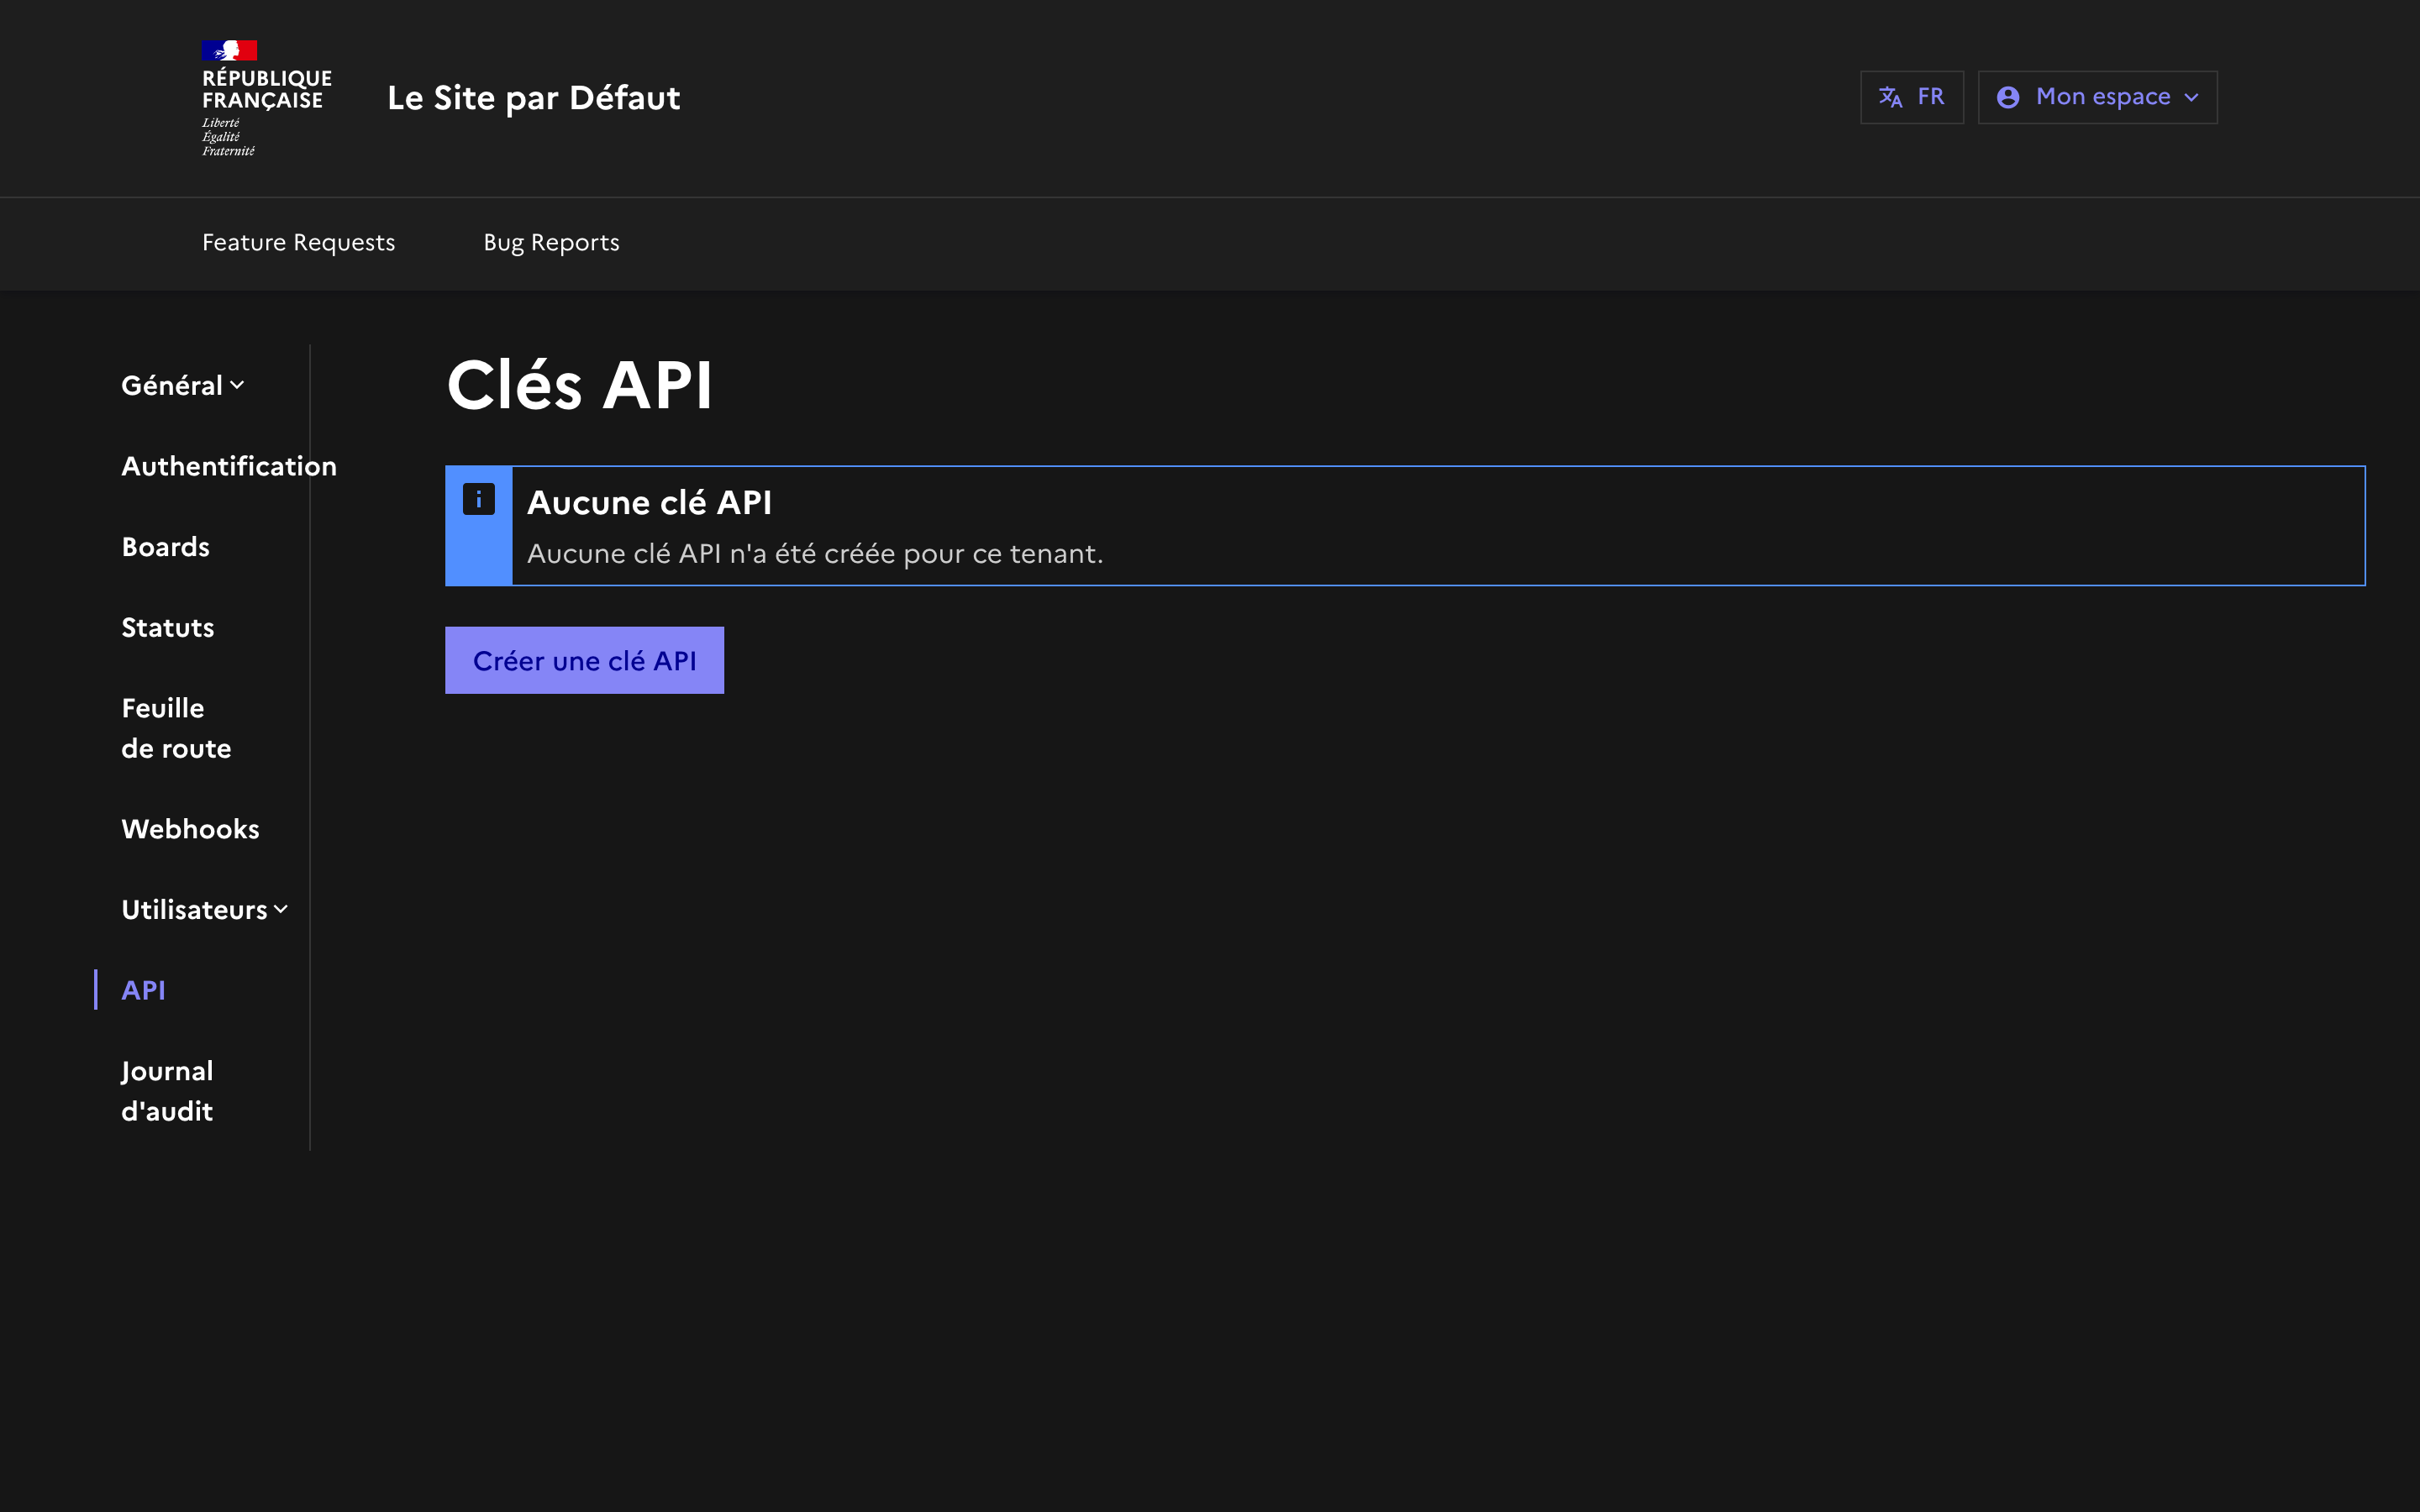
Task: Open the Feuille de route section
Action: (x=176, y=727)
